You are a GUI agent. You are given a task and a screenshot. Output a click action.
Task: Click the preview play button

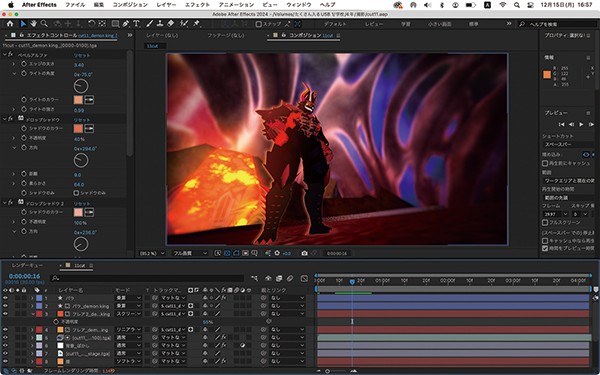click(581, 124)
